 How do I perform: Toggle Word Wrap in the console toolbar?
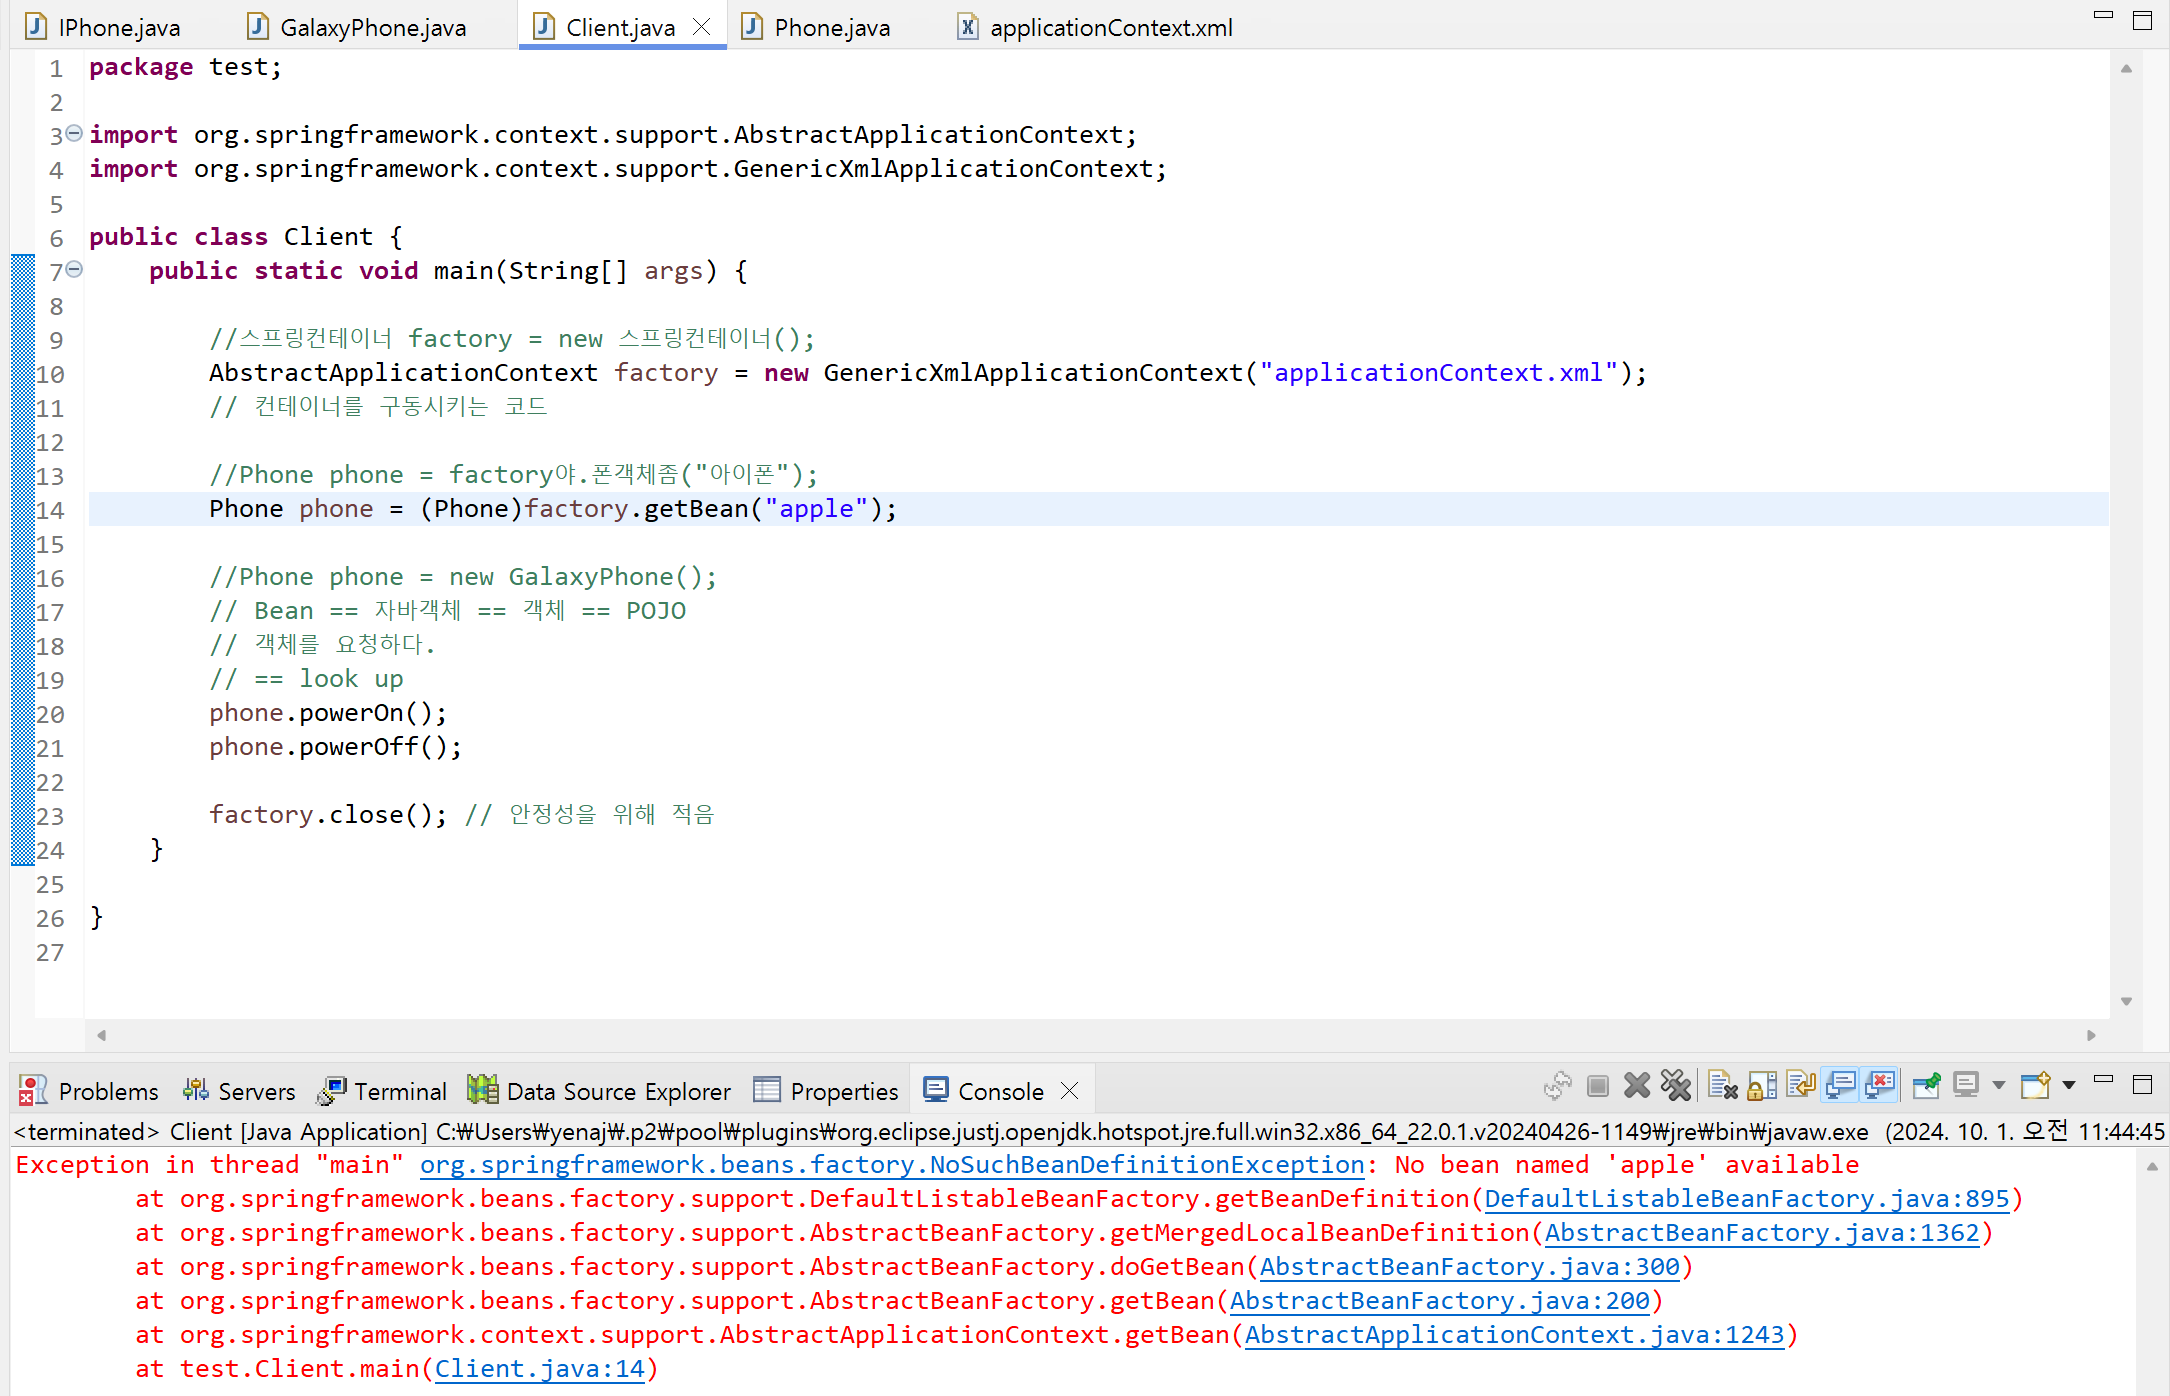pyautogui.click(x=1801, y=1086)
